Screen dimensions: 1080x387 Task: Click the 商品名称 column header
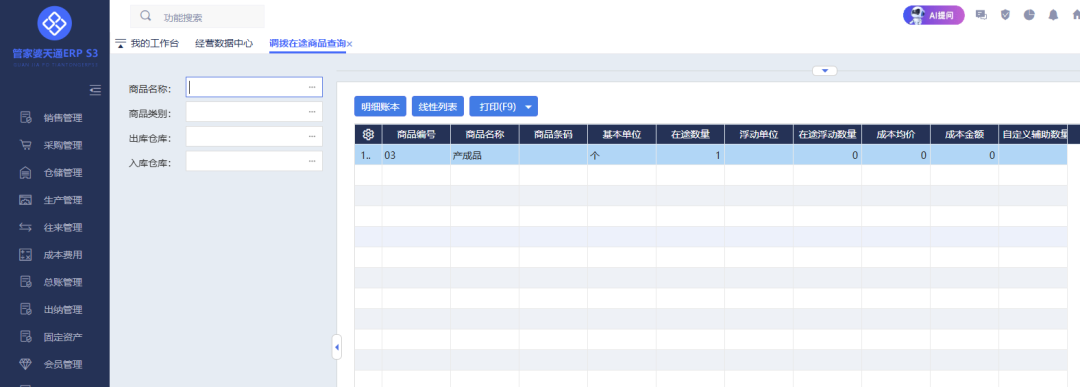[x=485, y=134]
